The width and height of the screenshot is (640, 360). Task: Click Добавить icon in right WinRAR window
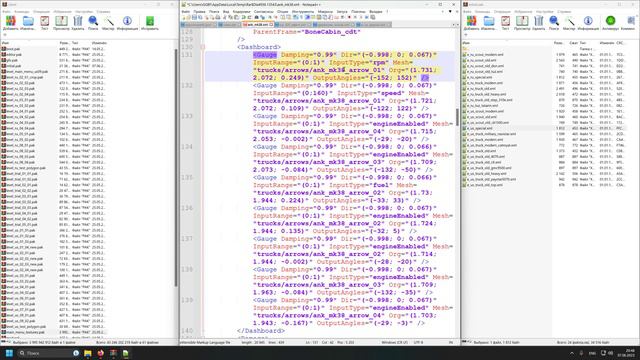pyautogui.click(x=471, y=23)
